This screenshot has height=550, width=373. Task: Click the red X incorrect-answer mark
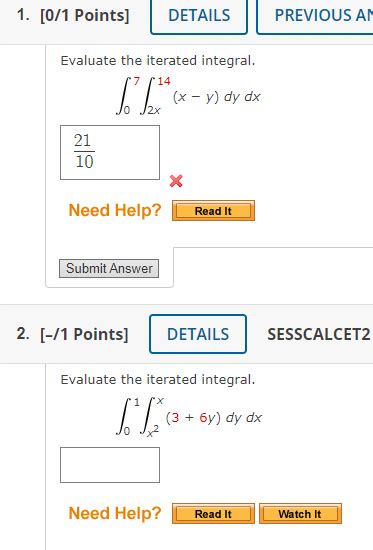[176, 181]
